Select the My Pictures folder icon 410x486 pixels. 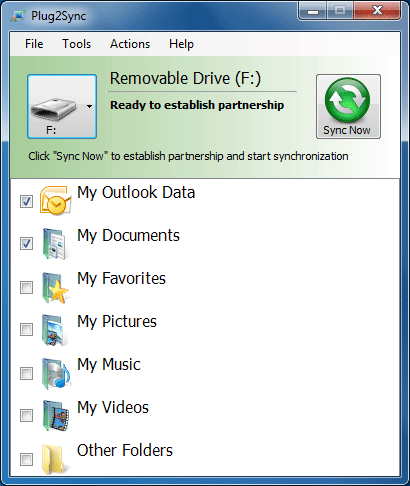(x=55, y=330)
